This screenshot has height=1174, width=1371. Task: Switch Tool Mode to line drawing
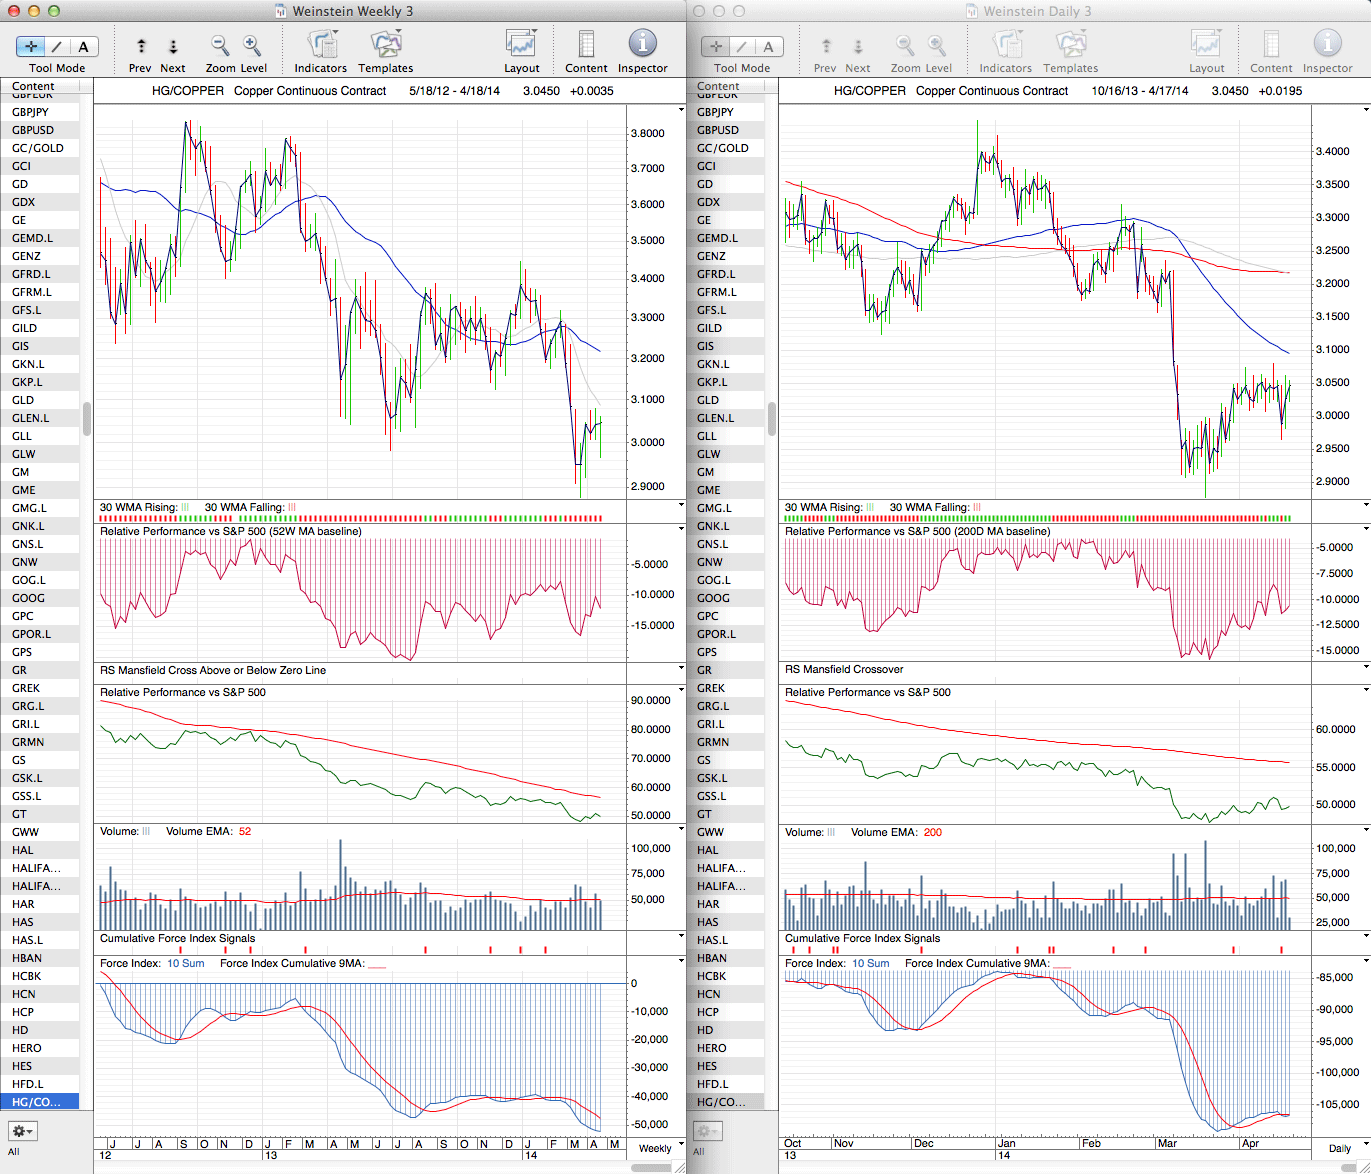[x=57, y=47]
